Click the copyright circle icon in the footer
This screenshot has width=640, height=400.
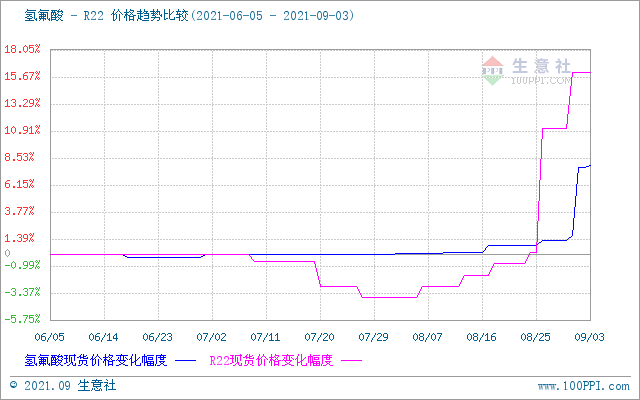(x=14, y=385)
